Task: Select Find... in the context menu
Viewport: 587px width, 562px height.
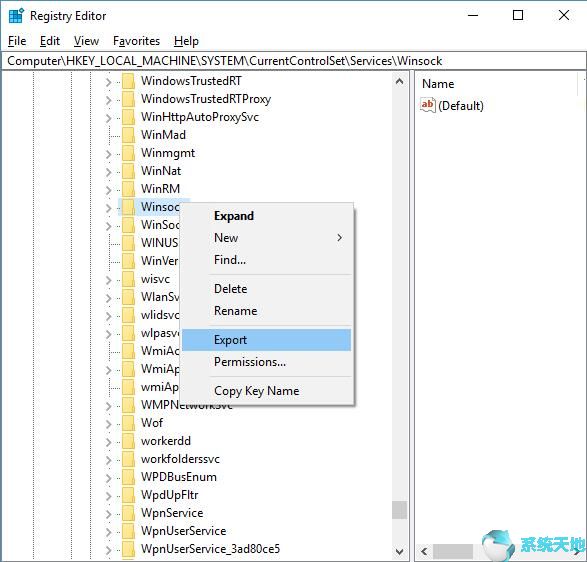Action: [x=267, y=260]
